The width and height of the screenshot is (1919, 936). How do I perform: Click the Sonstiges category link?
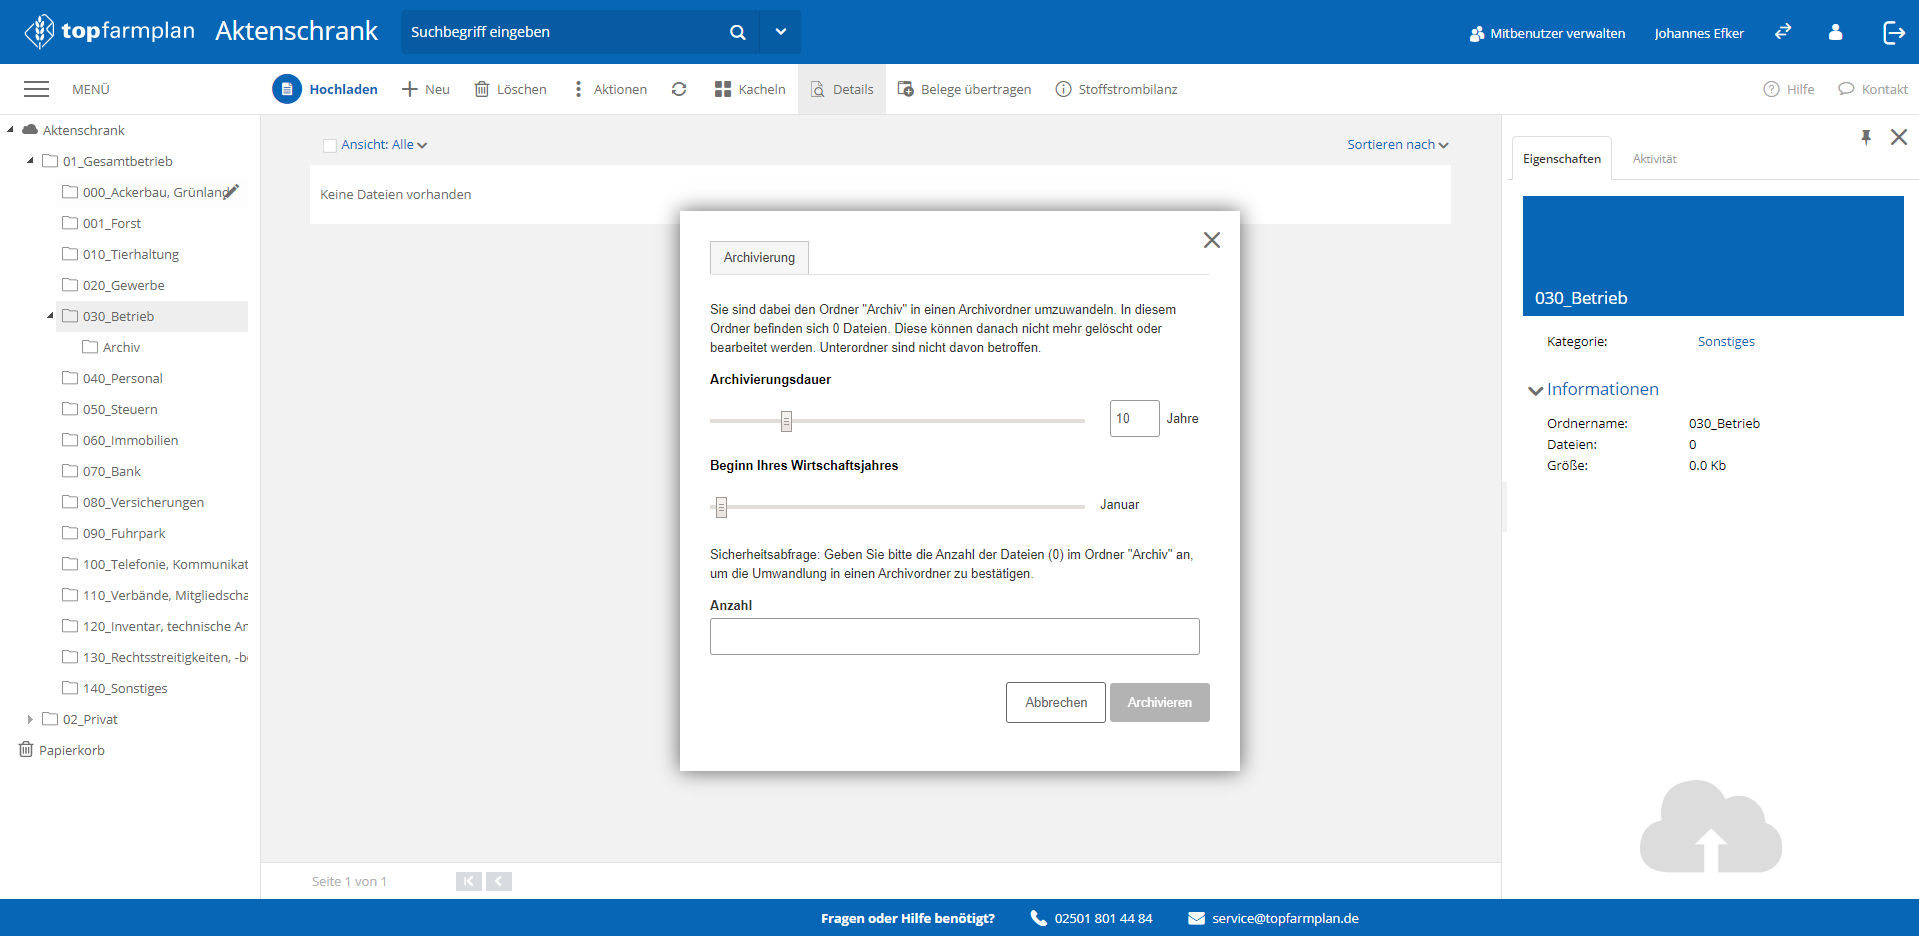(x=1726, y=342)
